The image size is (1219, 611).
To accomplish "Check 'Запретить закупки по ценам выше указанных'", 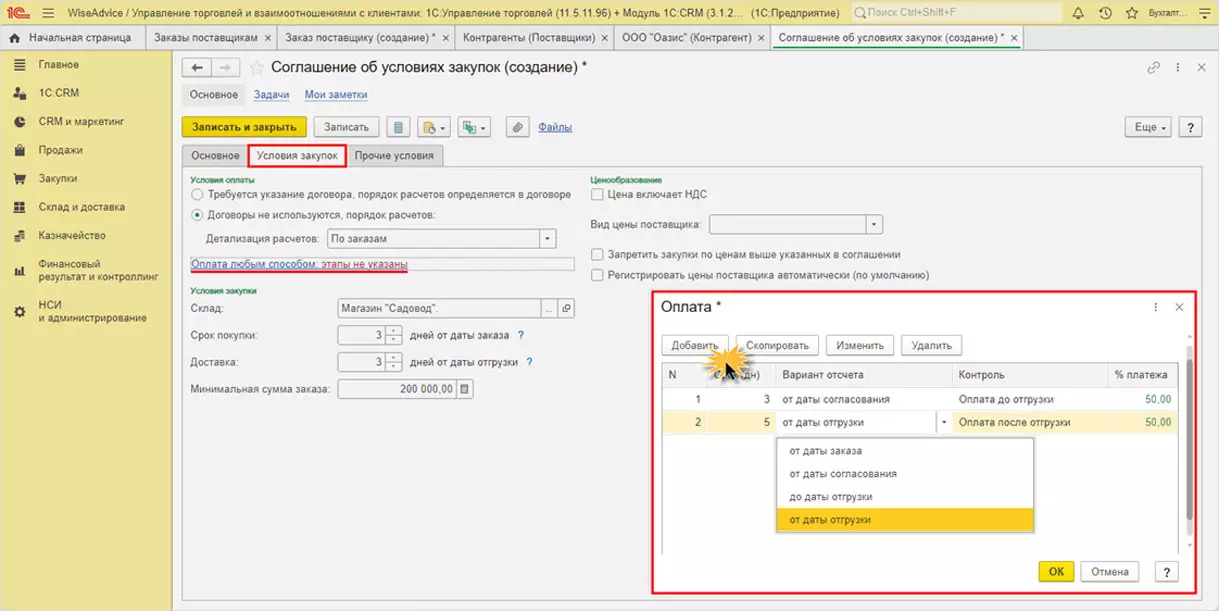I will pyautogui.click(x=598, y=254).
